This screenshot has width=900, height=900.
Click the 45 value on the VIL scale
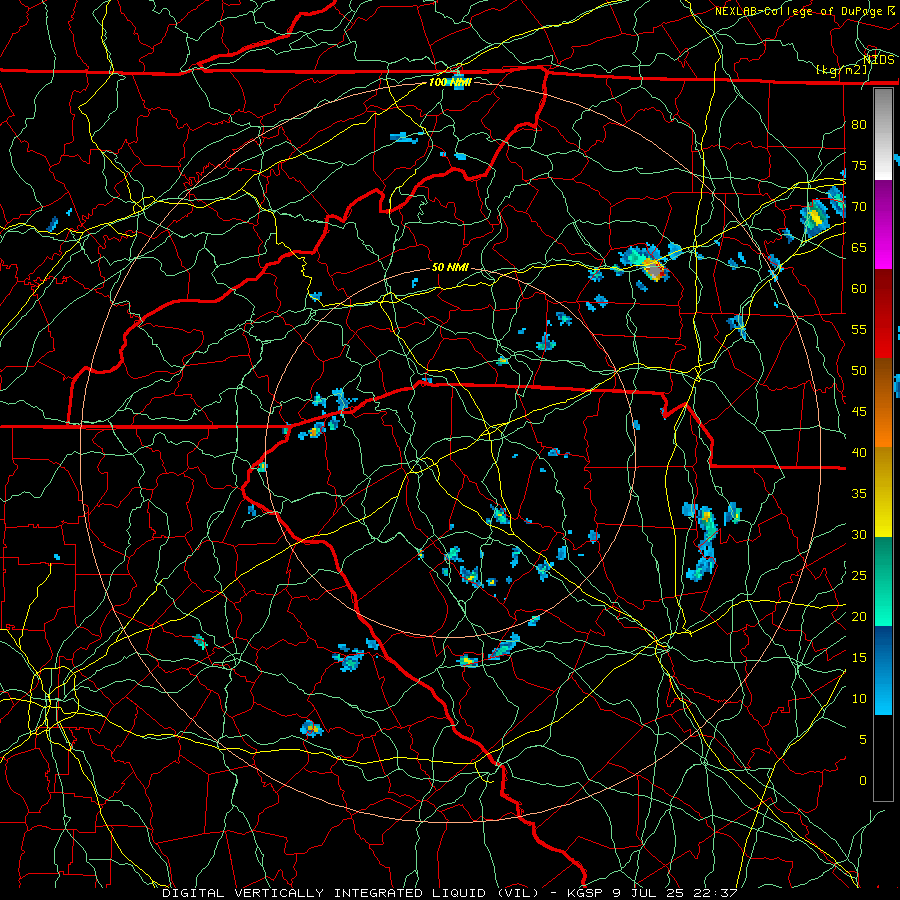pyautogui.click(x=859, y=412)
